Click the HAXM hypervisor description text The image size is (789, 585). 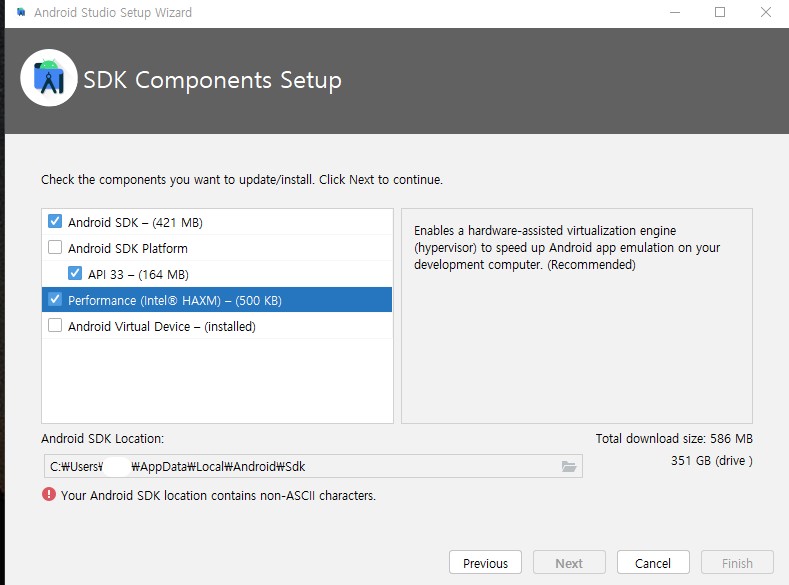567,247
